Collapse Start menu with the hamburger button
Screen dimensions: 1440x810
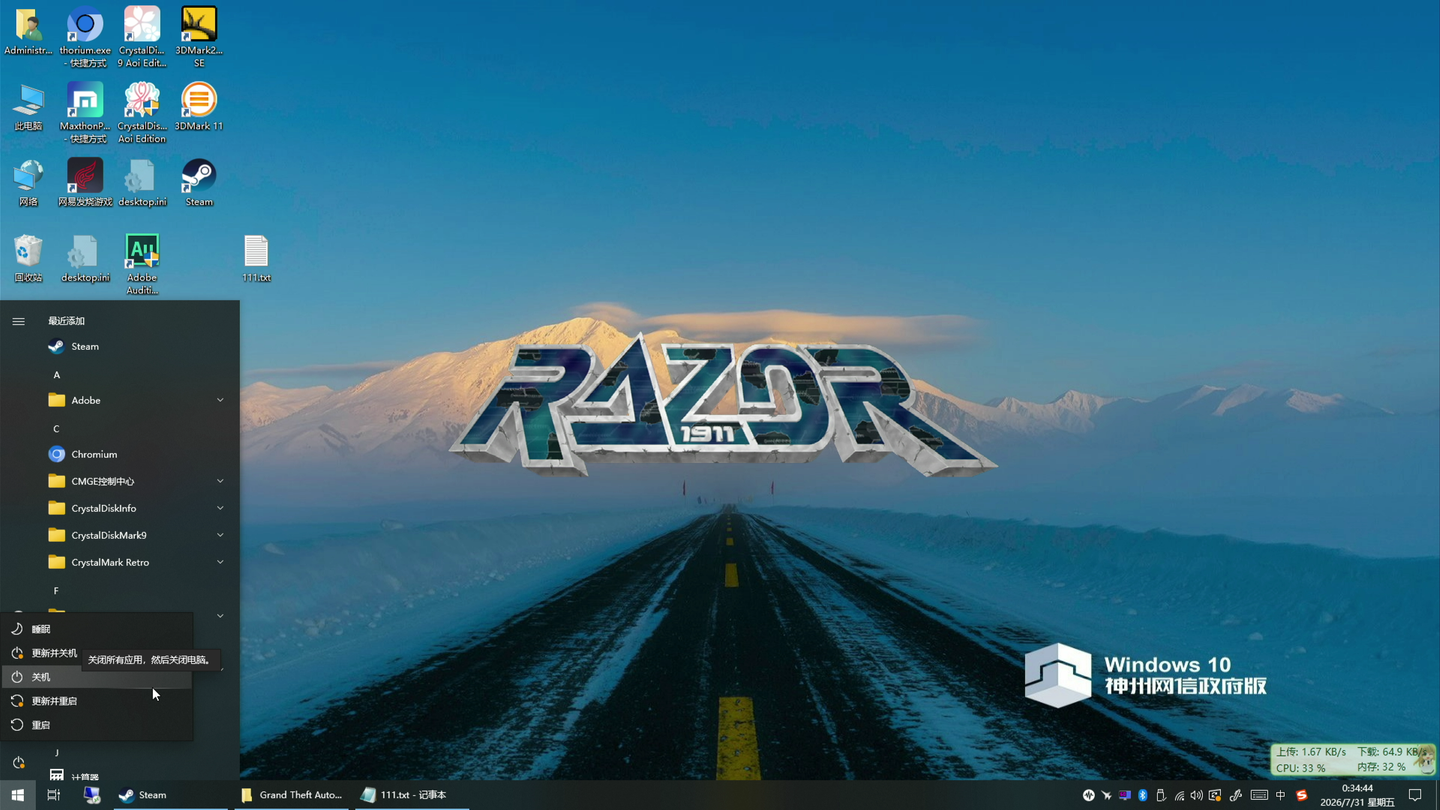[x=18, y=321]
